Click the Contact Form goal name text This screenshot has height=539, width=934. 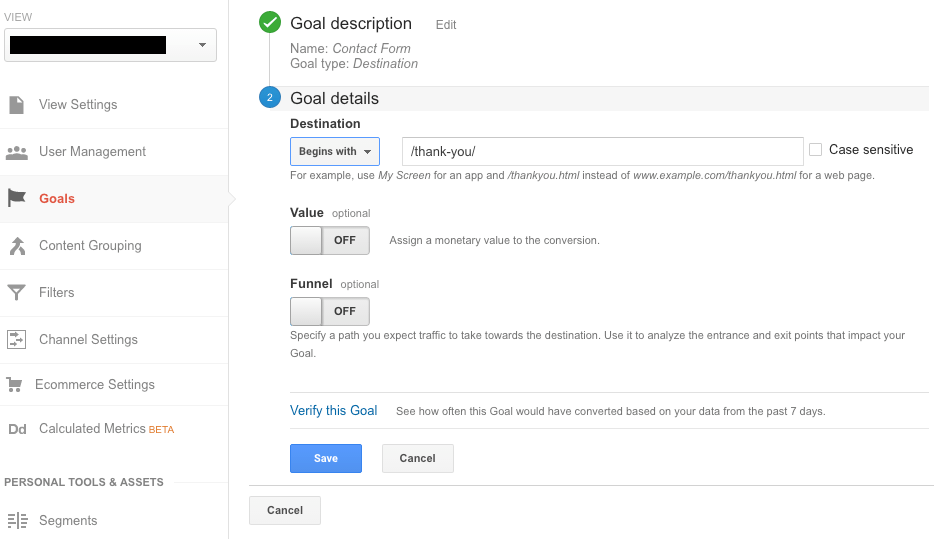click(371, 48)
